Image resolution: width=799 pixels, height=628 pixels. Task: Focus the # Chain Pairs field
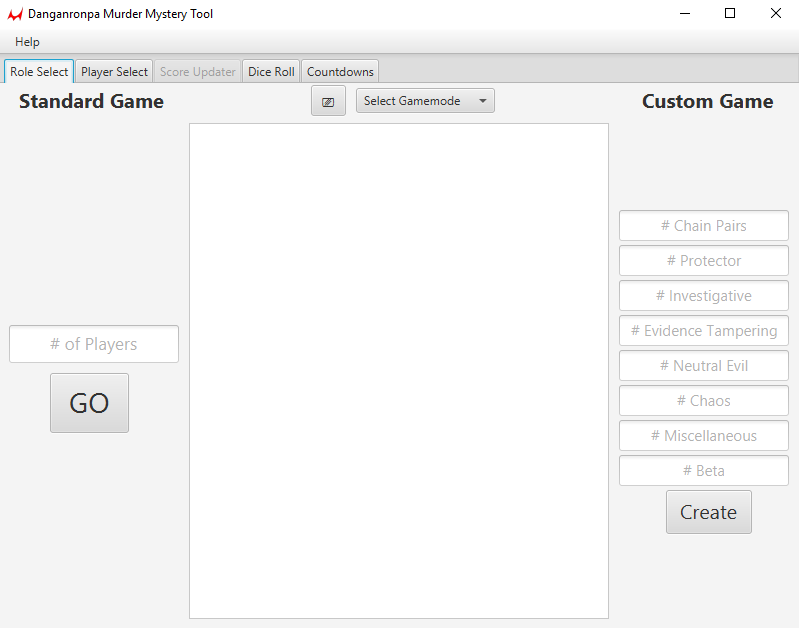click(704, 225)
